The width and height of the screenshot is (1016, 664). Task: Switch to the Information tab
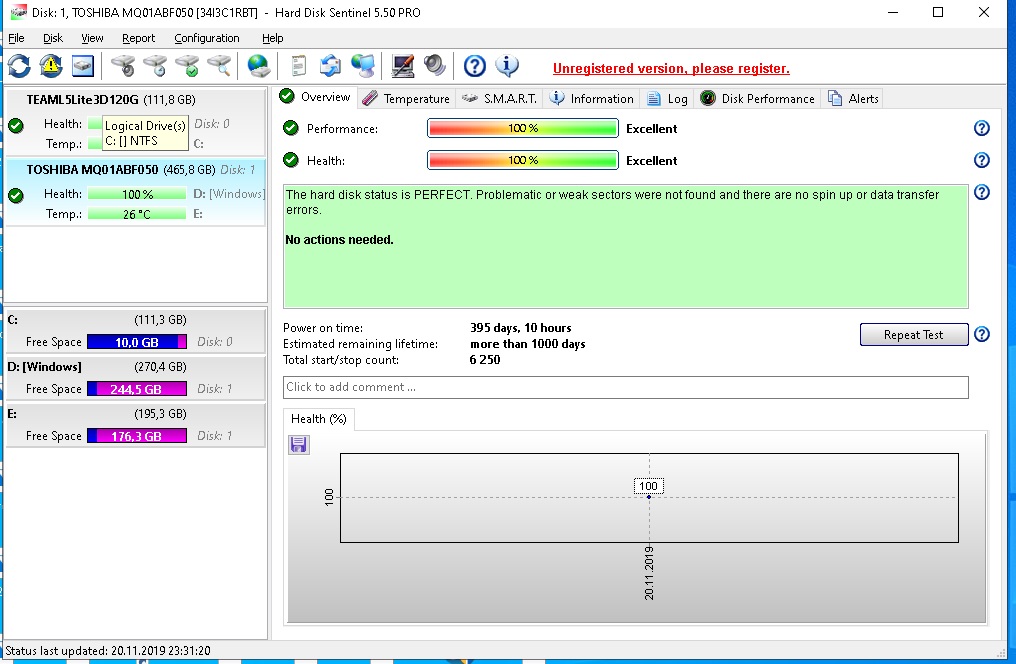[592, 98]
